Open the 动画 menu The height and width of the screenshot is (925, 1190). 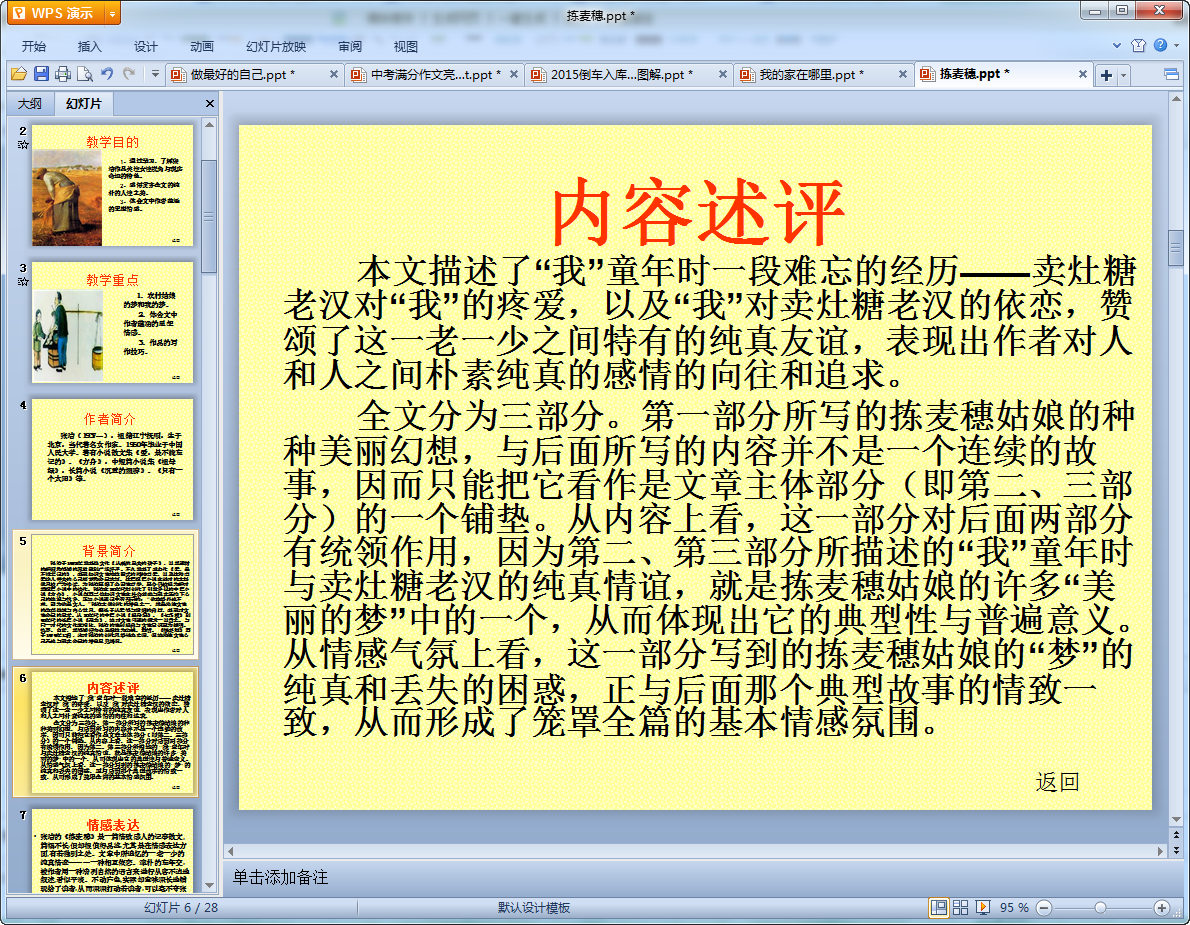(x=201, y=46)
